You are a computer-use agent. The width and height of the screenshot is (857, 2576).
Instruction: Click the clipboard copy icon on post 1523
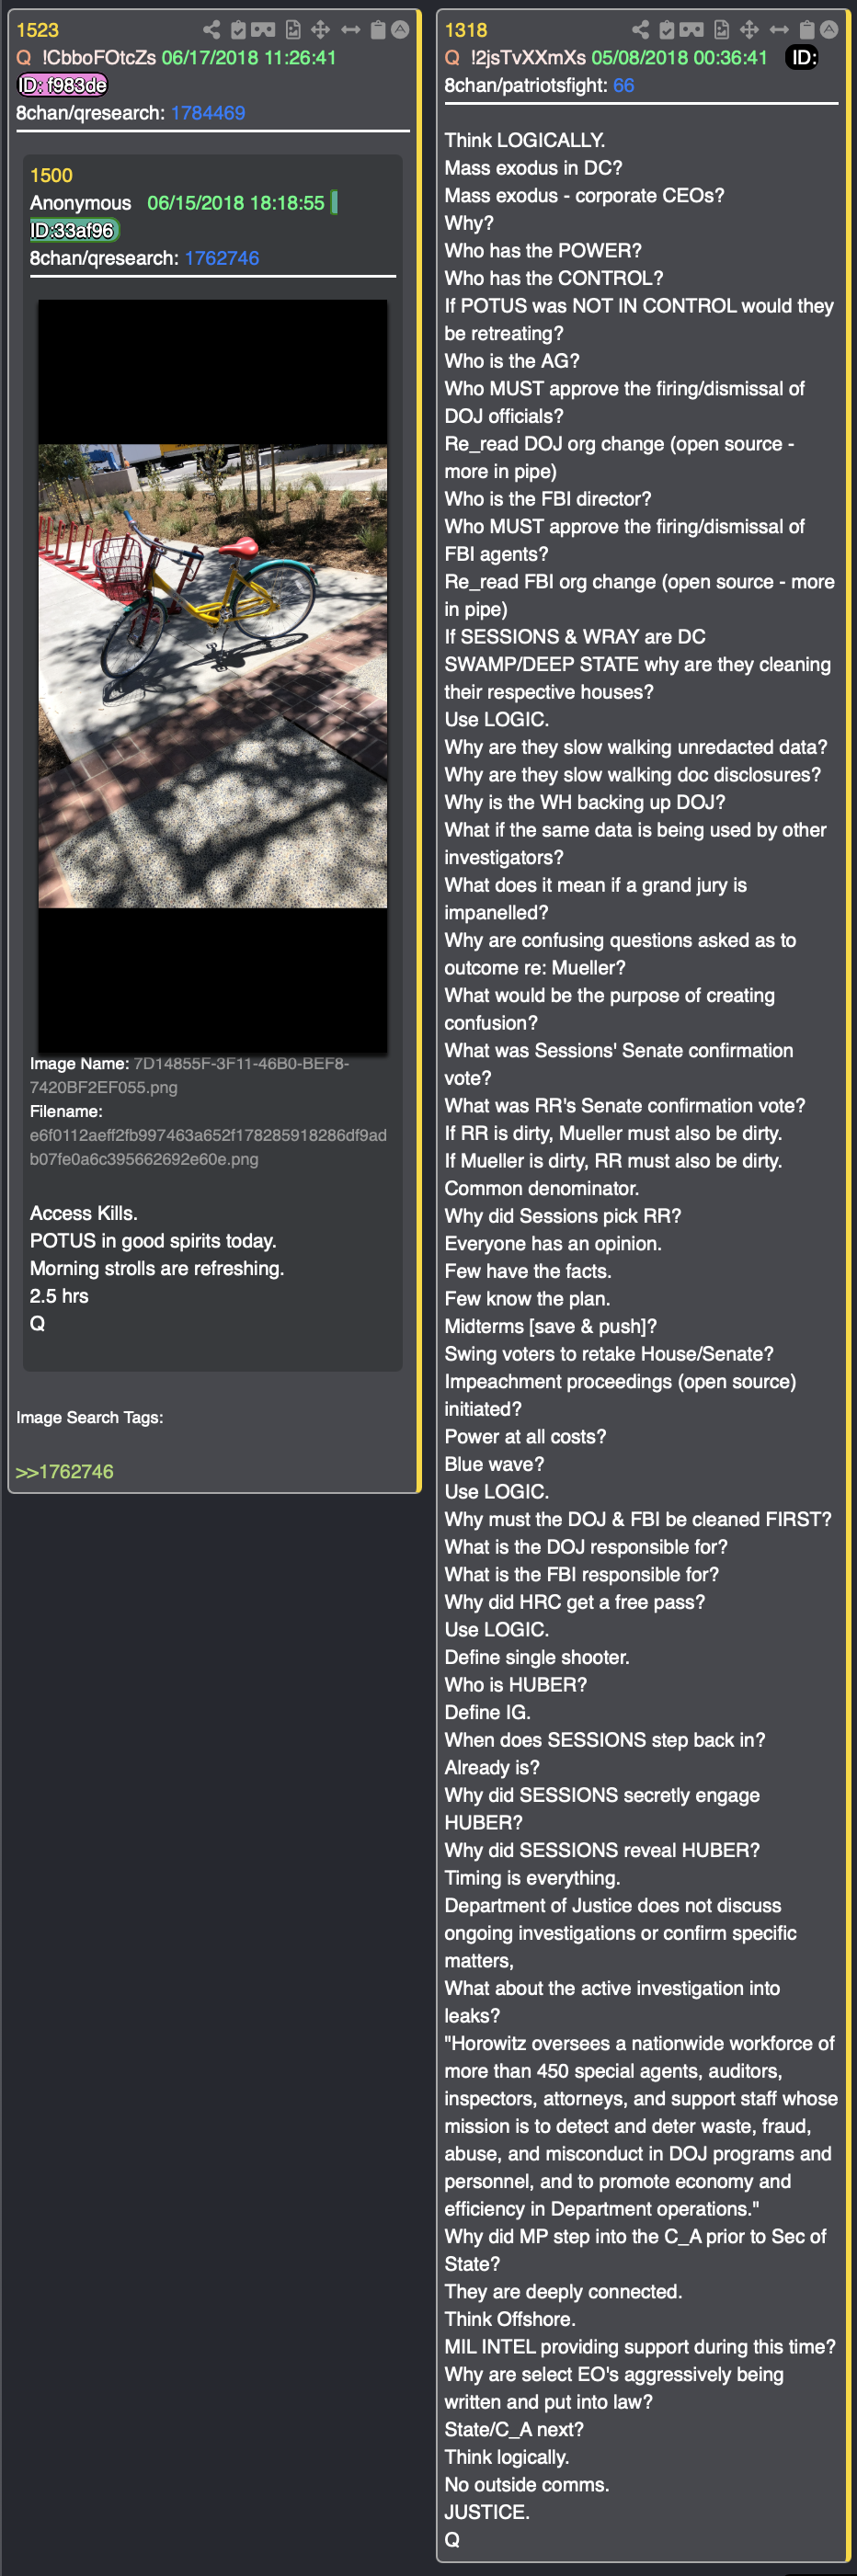(378, 30)
